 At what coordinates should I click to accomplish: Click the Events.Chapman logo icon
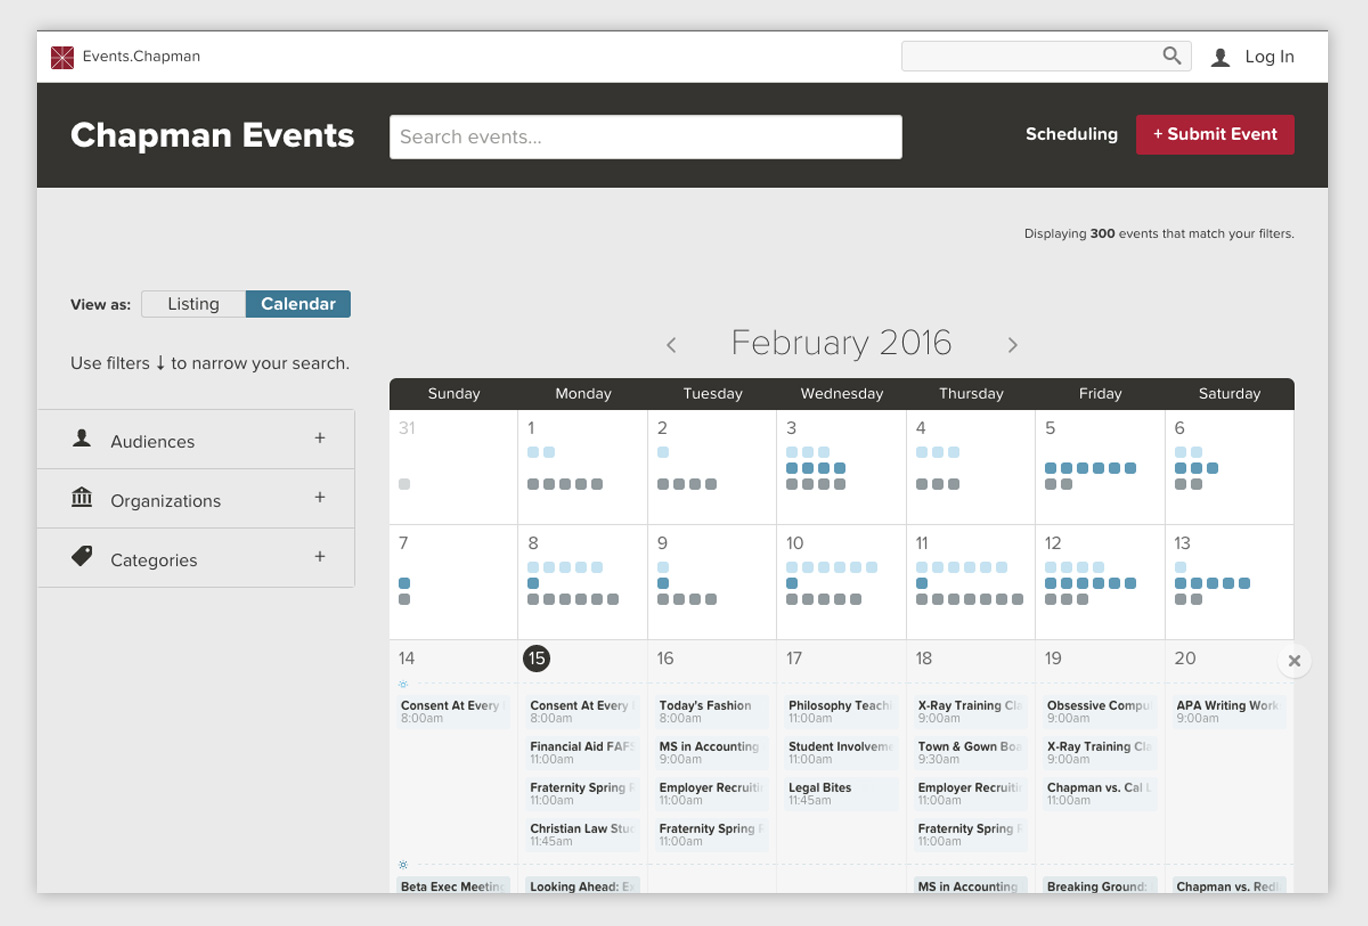(62, 57)
